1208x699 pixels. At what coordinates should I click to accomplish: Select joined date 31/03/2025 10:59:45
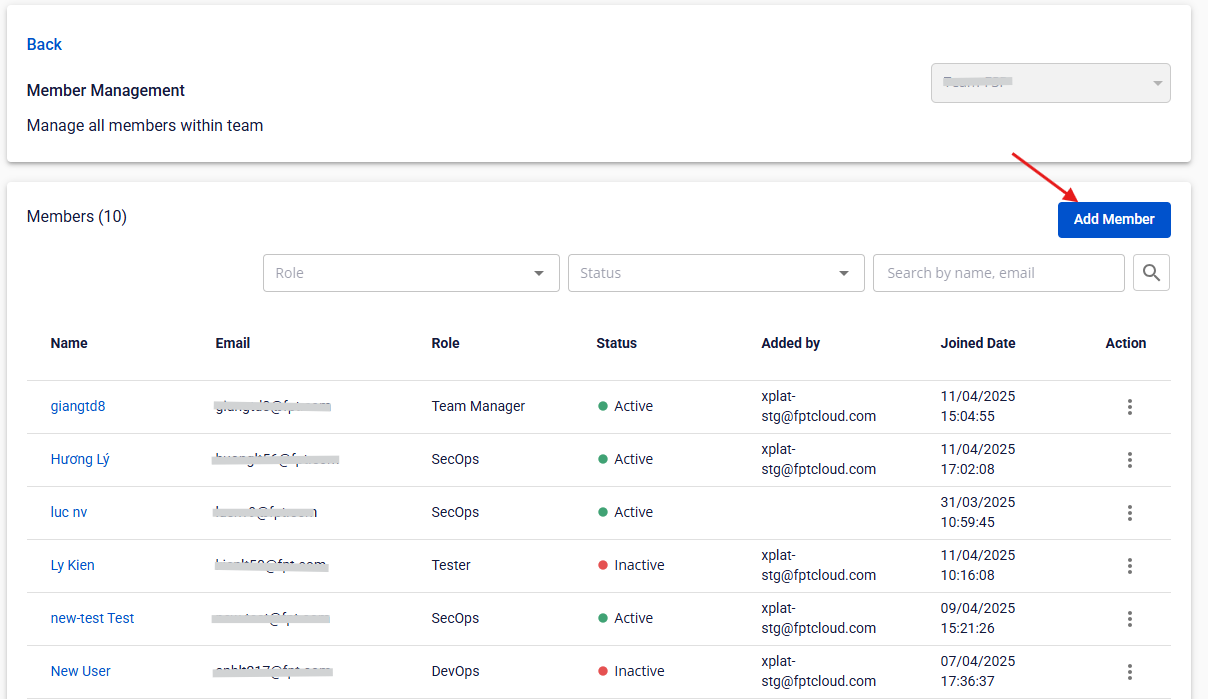[x=978, y=512]
